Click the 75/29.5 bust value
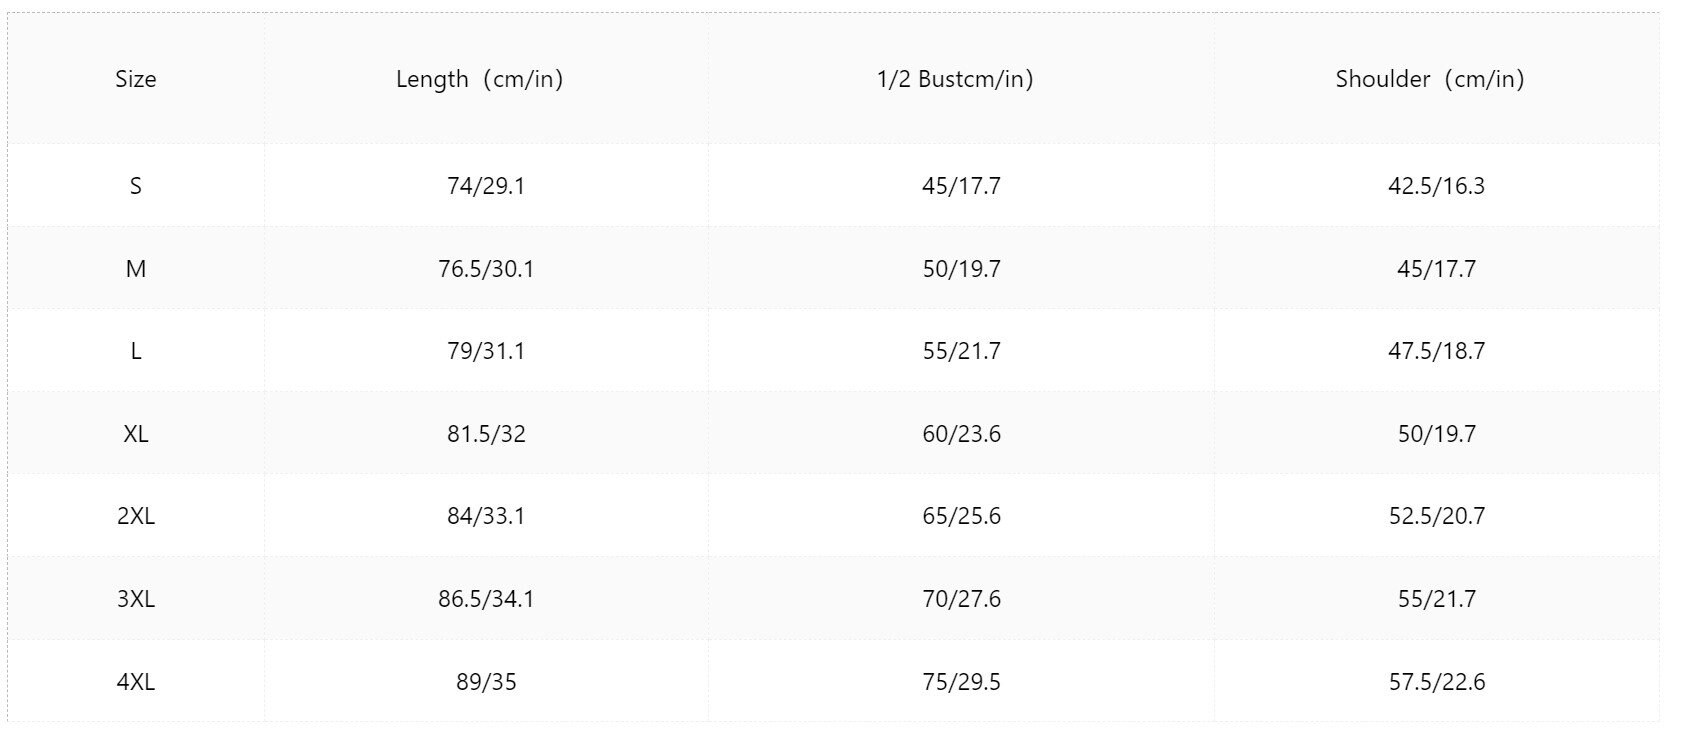Viewport: 1690px width, 732px height. [962, 682]
